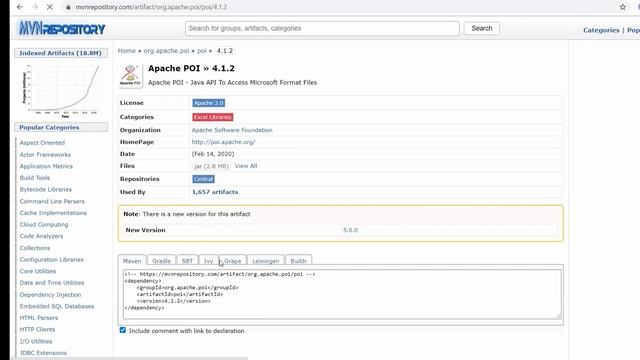
Task: Open the poi breadcrumb link
Action: [202, 51]
